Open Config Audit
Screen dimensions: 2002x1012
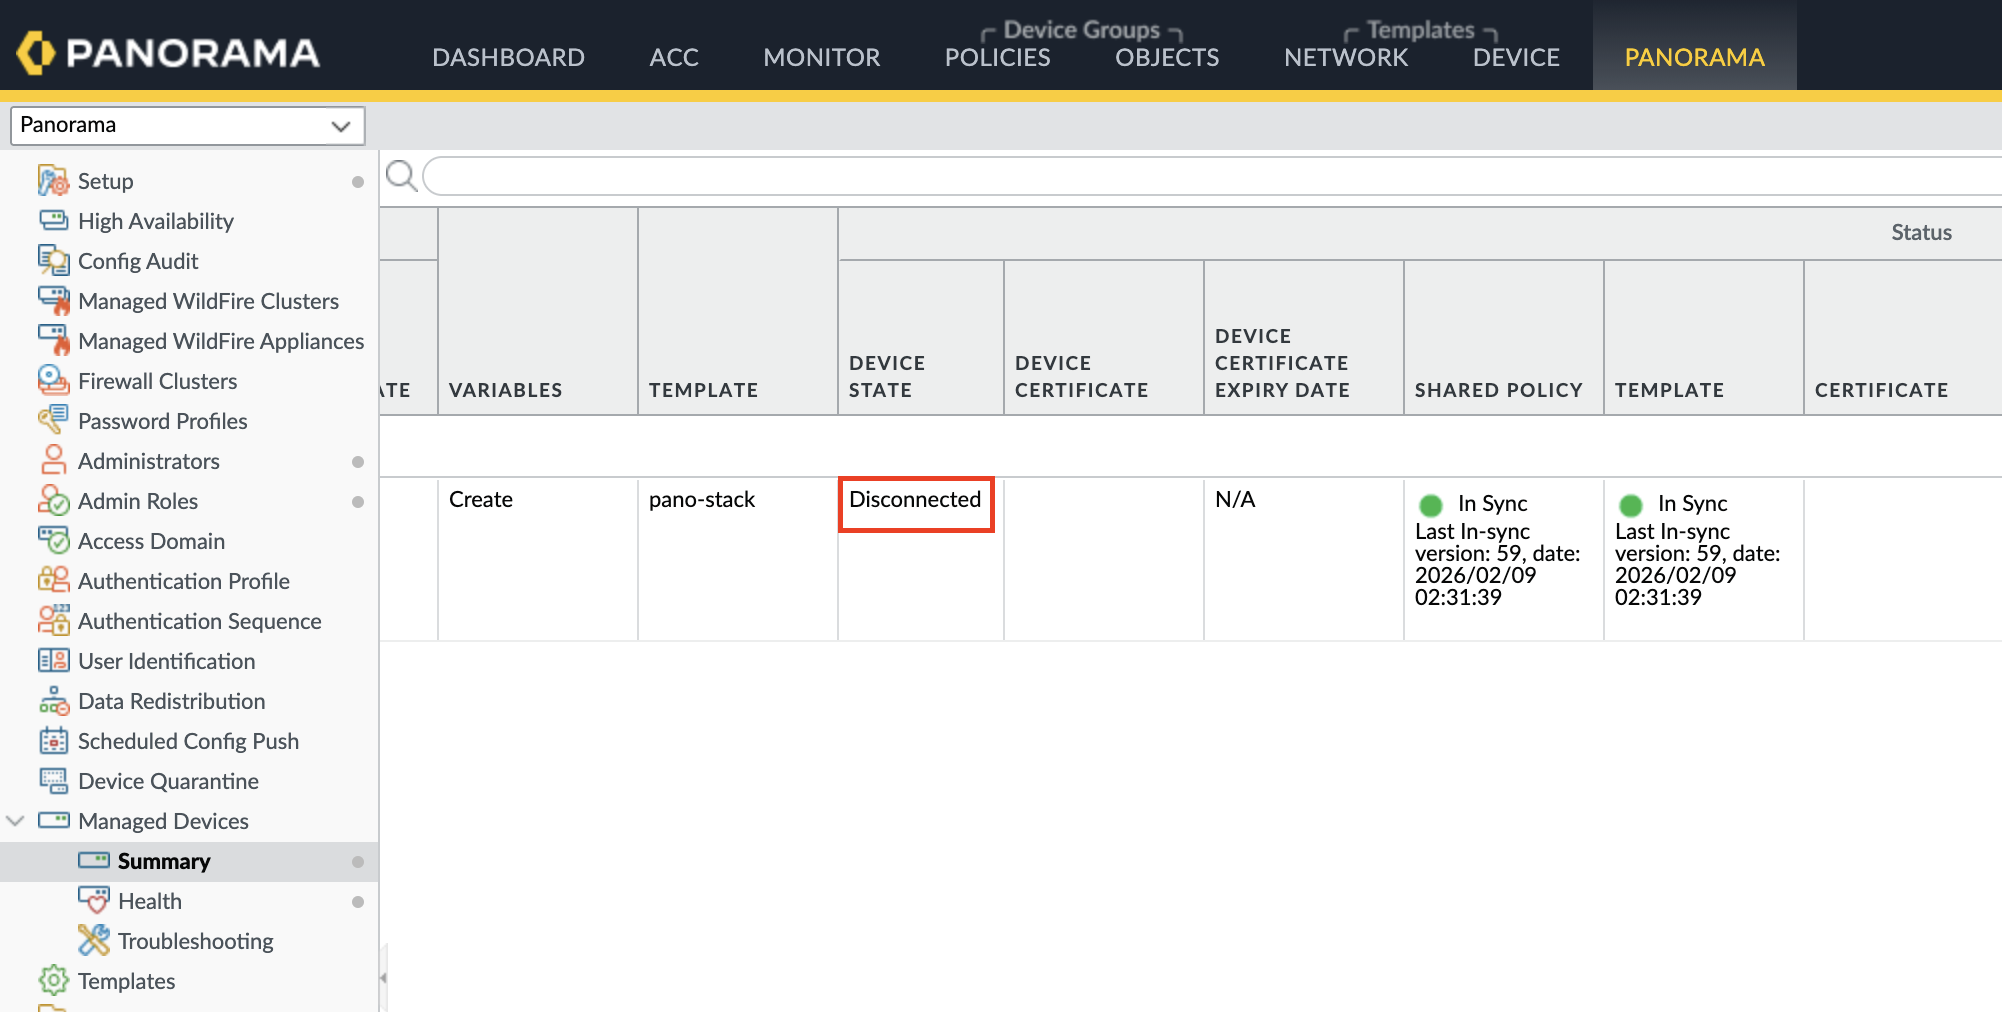point(137,261)
